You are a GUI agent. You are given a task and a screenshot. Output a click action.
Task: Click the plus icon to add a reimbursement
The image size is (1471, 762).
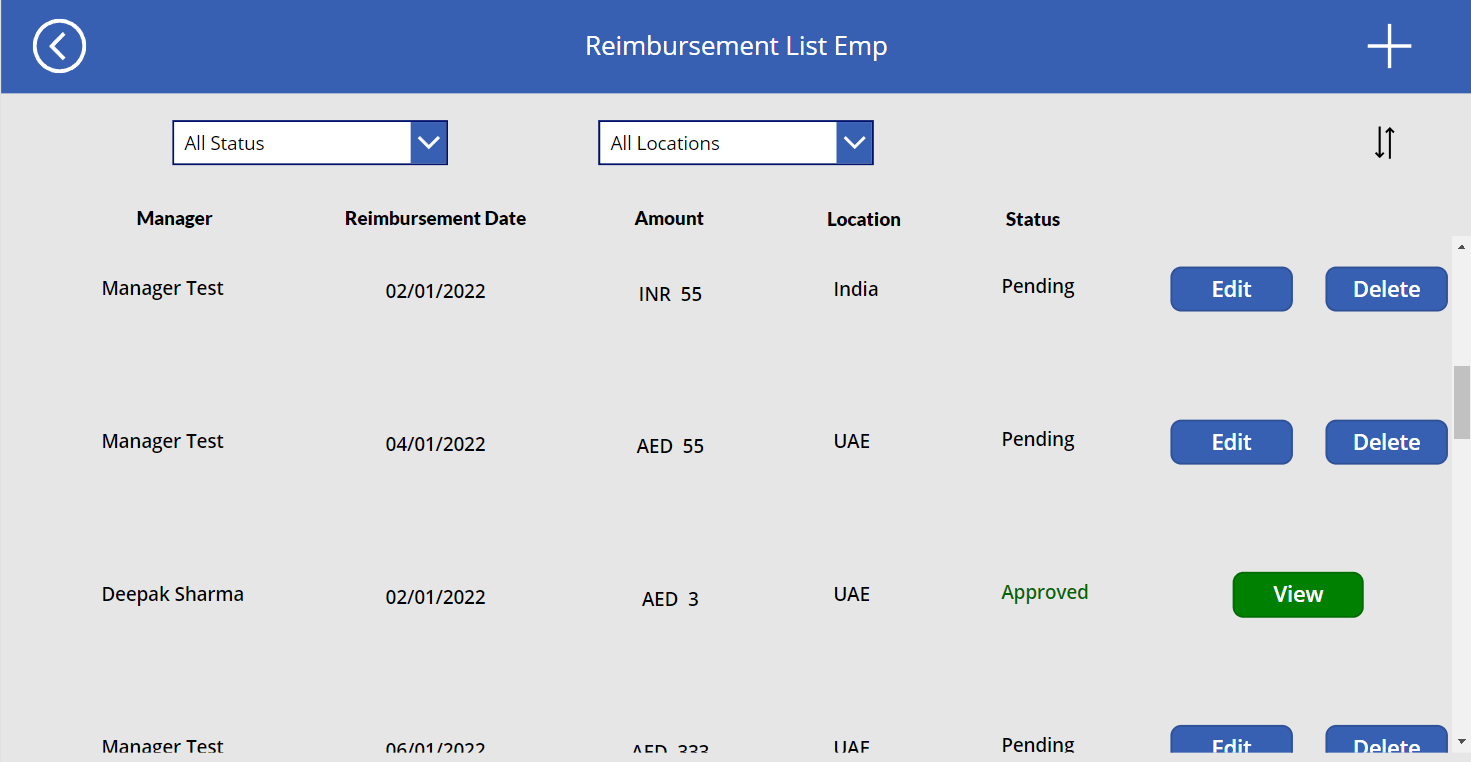[x=1388, y=45]
